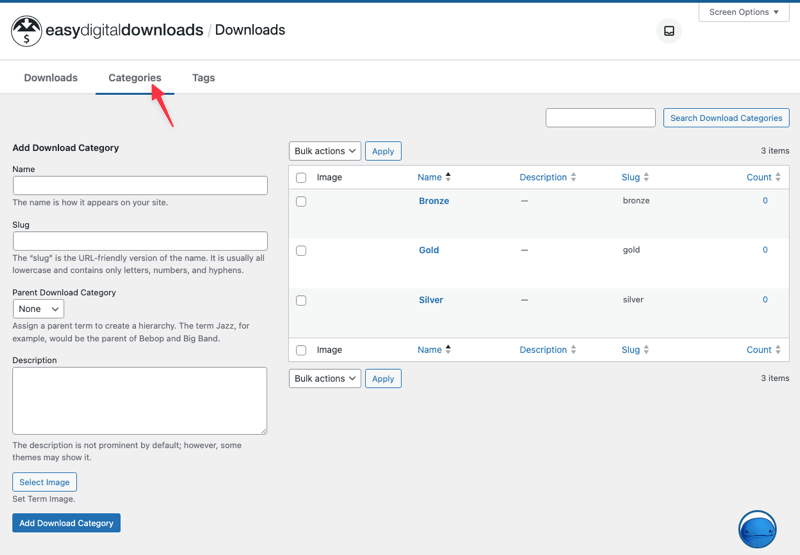This screenshot has width=800, height=555.
Task: Click the Search Download Categories button
Action: click(726, 118)
